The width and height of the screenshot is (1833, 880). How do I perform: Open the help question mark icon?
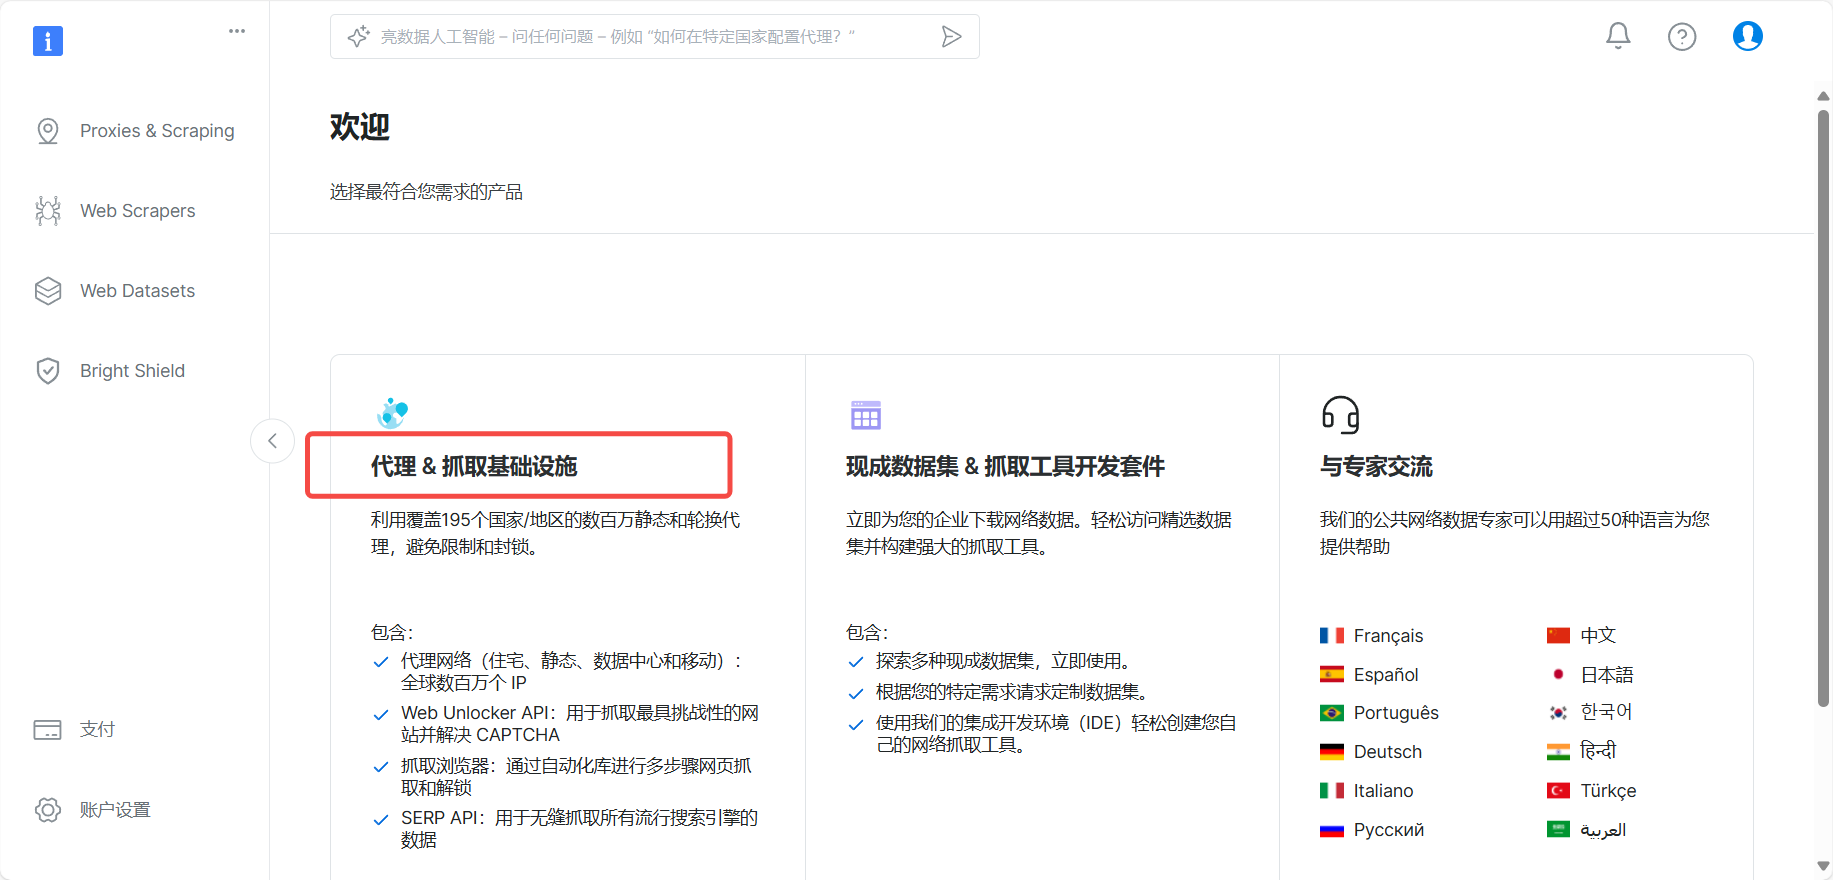tap(1682, 37)
